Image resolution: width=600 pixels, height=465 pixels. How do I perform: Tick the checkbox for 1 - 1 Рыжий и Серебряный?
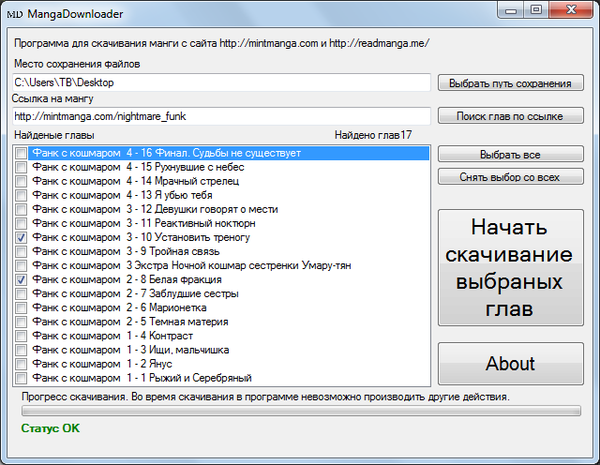point(22,378)
